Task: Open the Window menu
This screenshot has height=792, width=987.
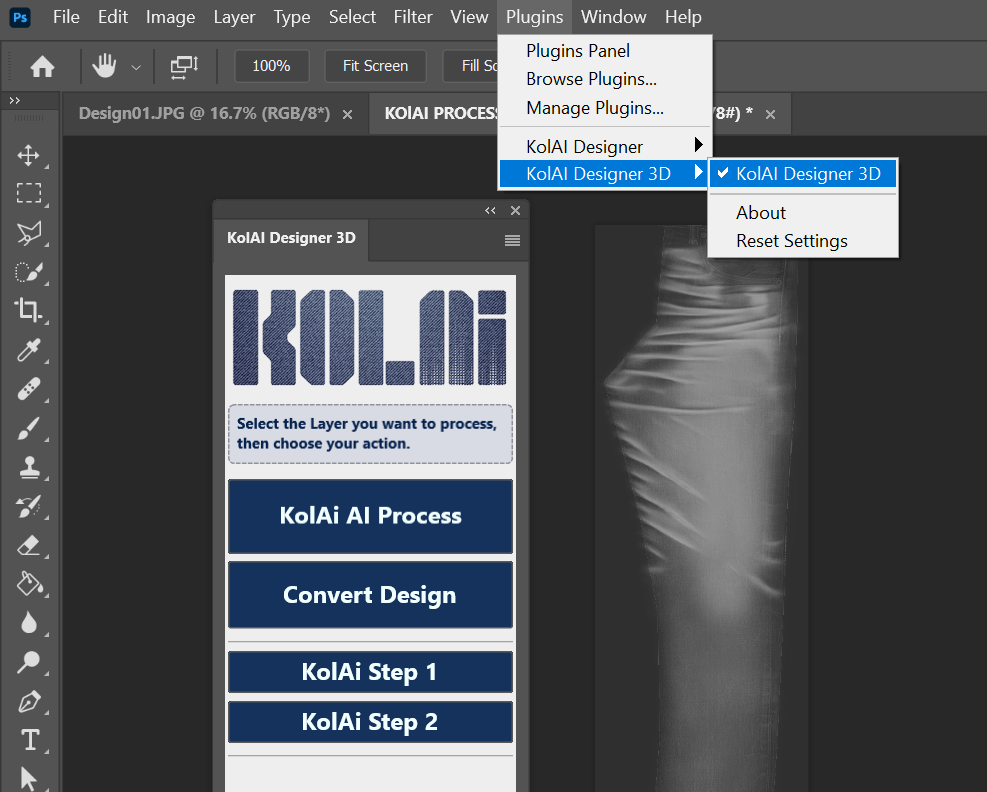Action: (x=613, y=17)
